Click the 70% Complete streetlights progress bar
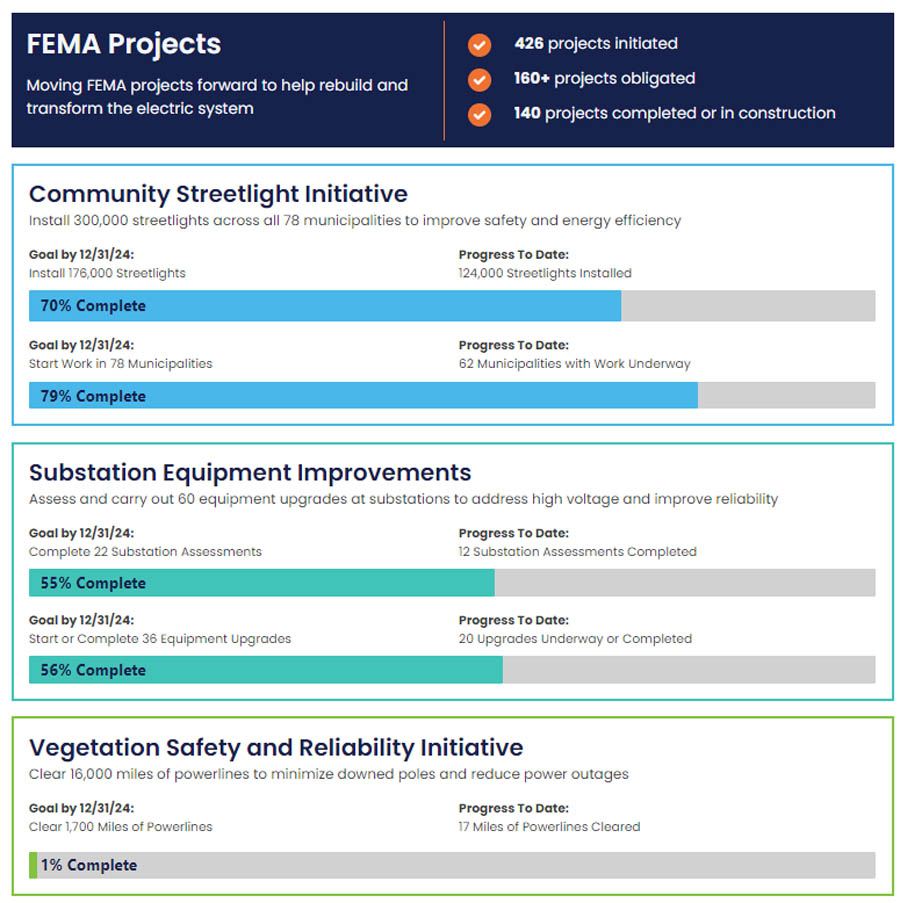The width and height of the screenshot is (900, 903). coord(451,306)
